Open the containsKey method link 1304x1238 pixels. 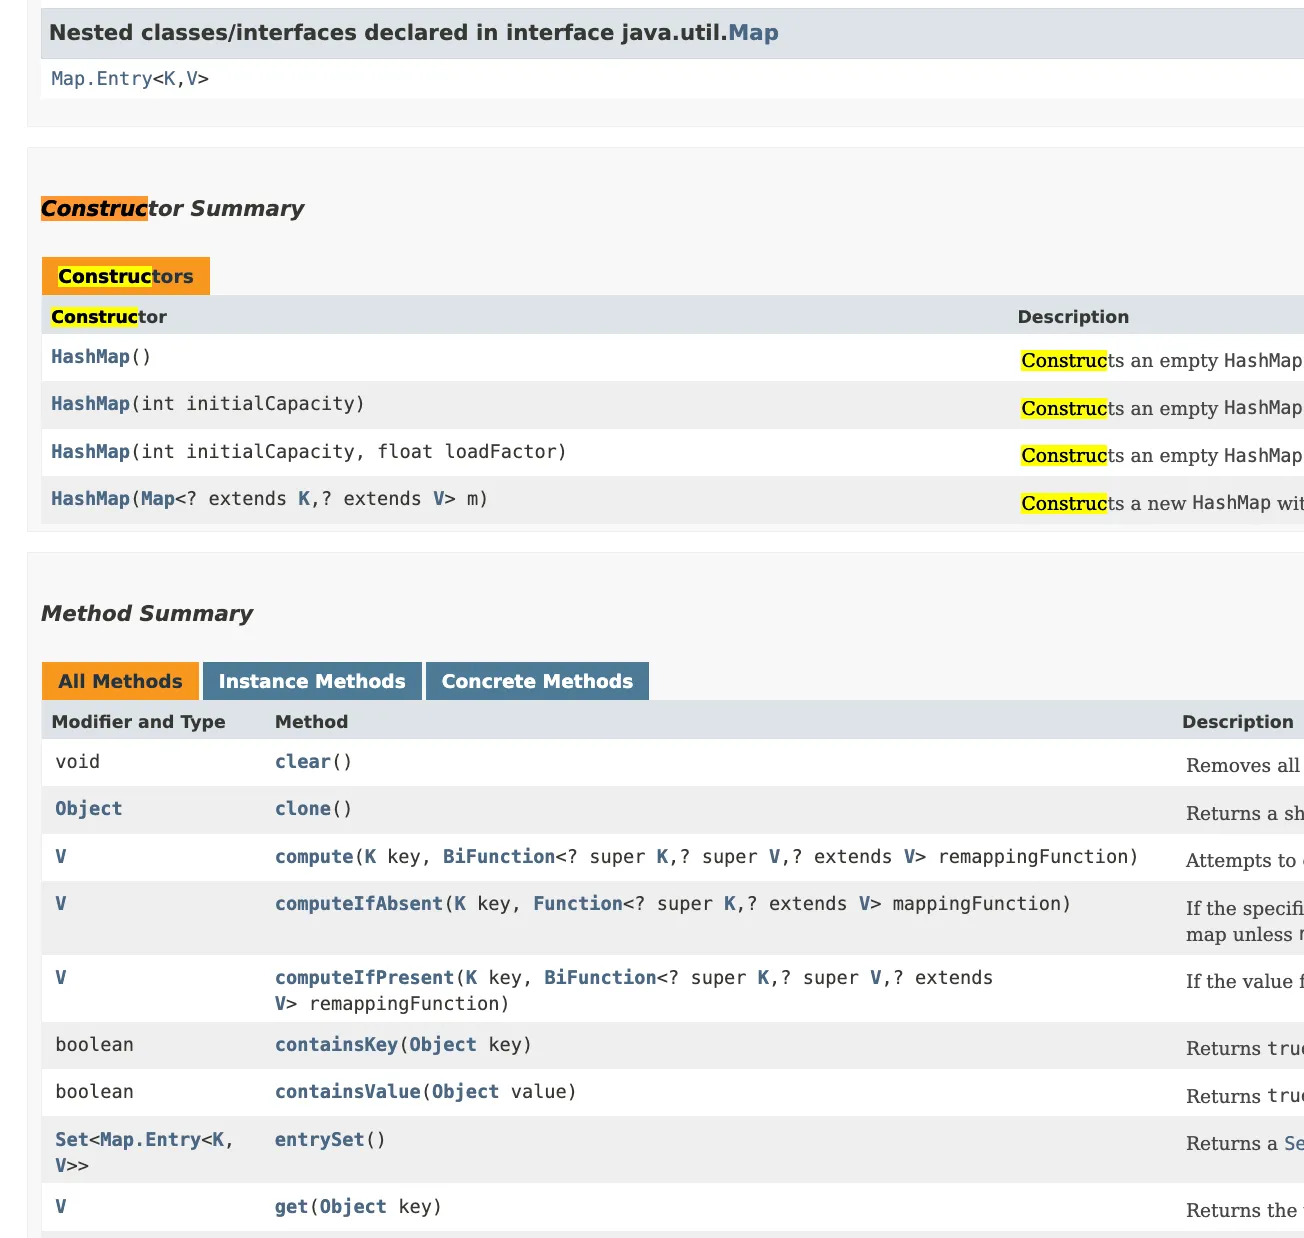coord(336,1045)
